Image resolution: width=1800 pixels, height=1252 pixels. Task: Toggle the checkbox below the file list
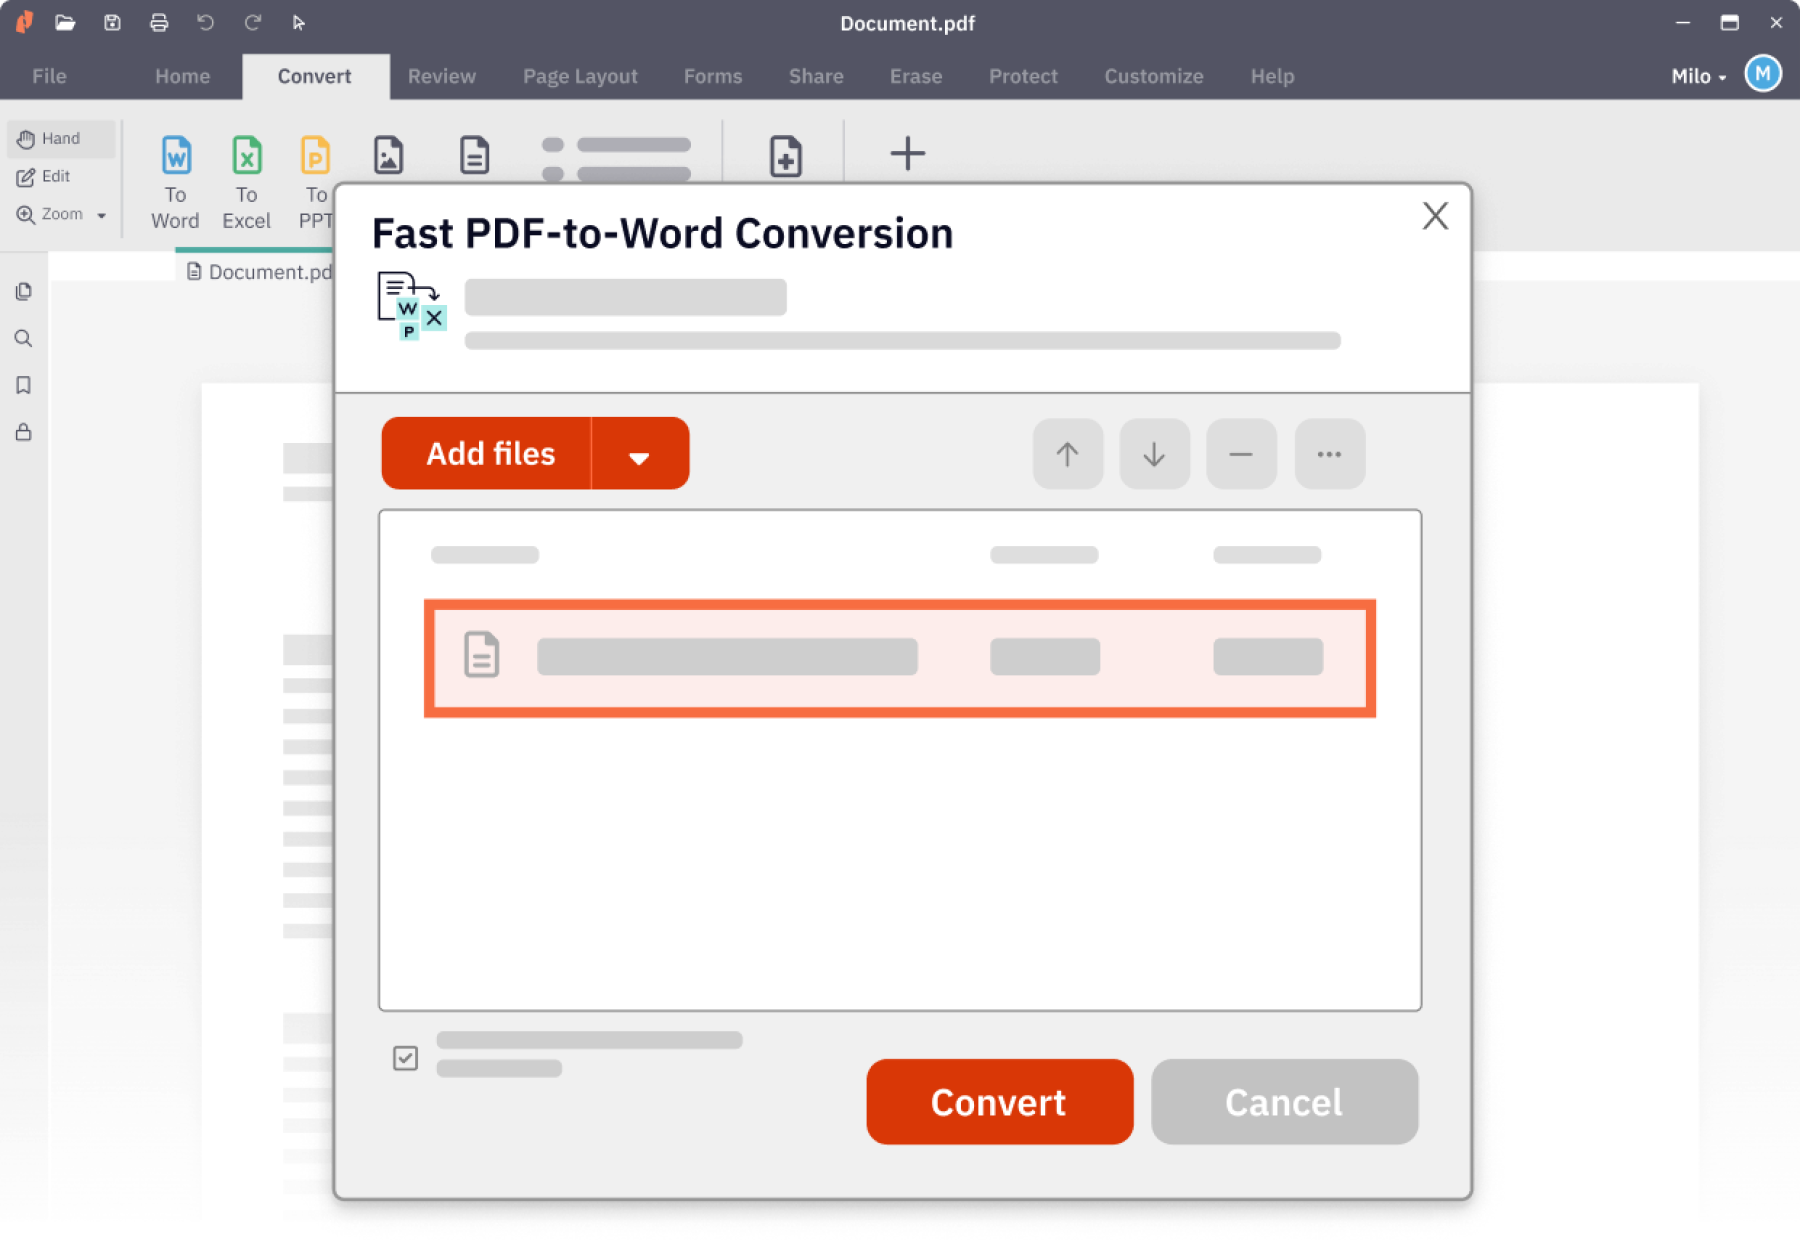point(405,1057)
